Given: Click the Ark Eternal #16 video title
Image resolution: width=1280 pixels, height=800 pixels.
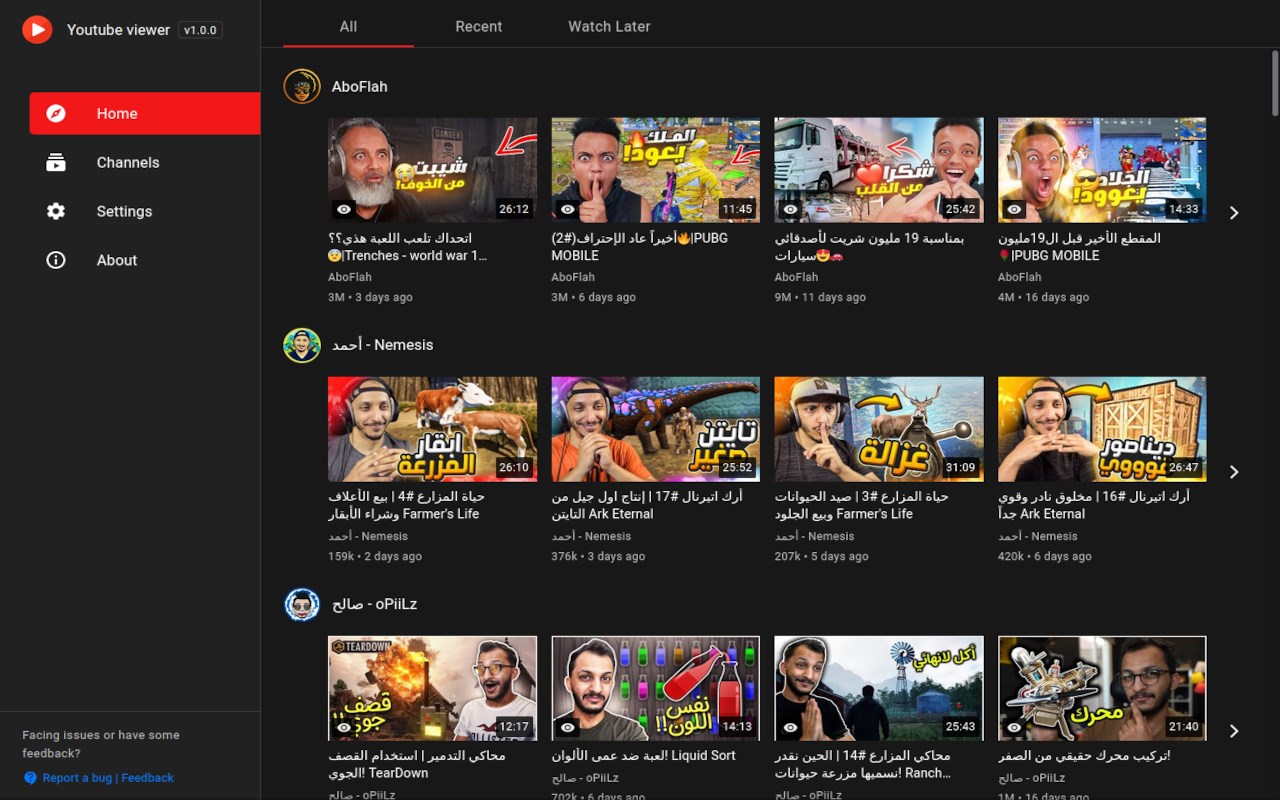Looking at the screenshot, I should pos(1094,505).
